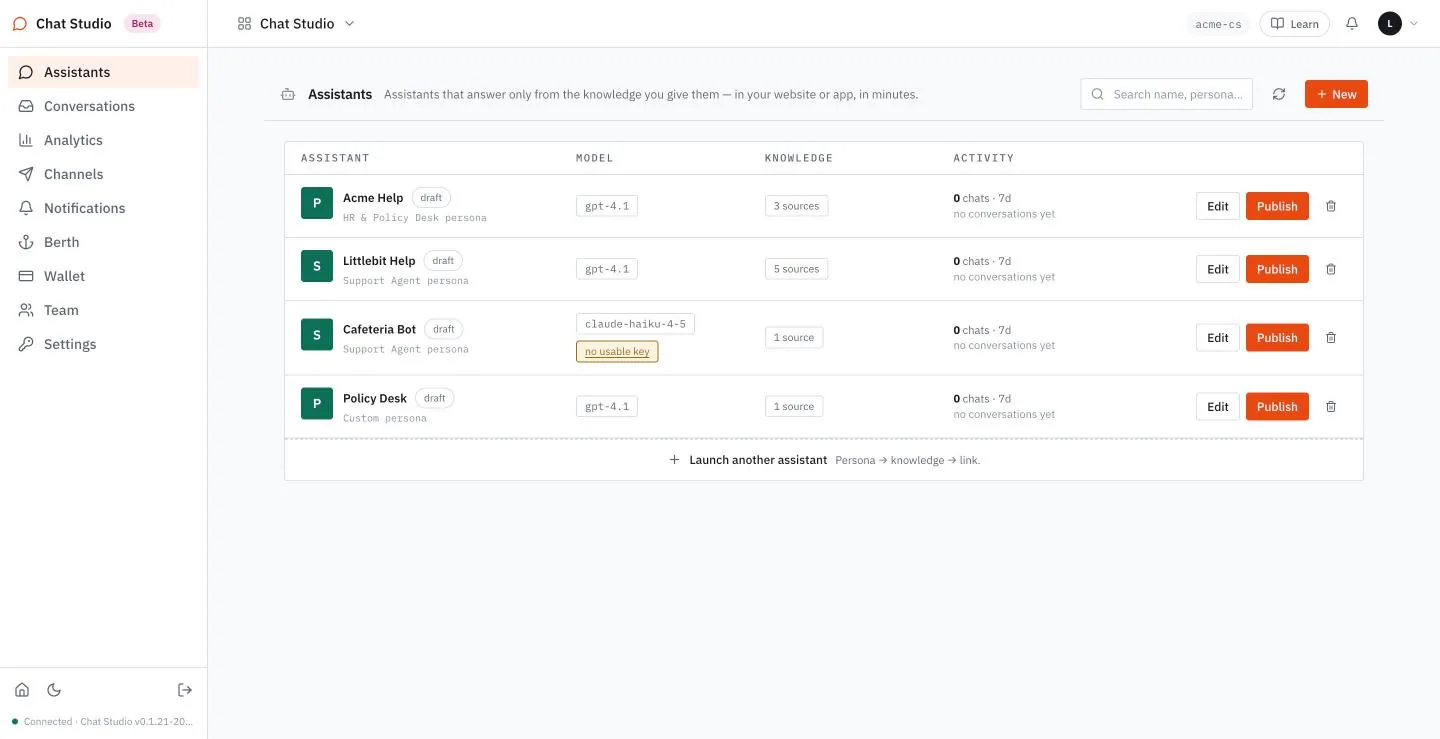Click the Cafeteria Bot avatar tile
The image size is (1440, 739).
coord(317,335)
